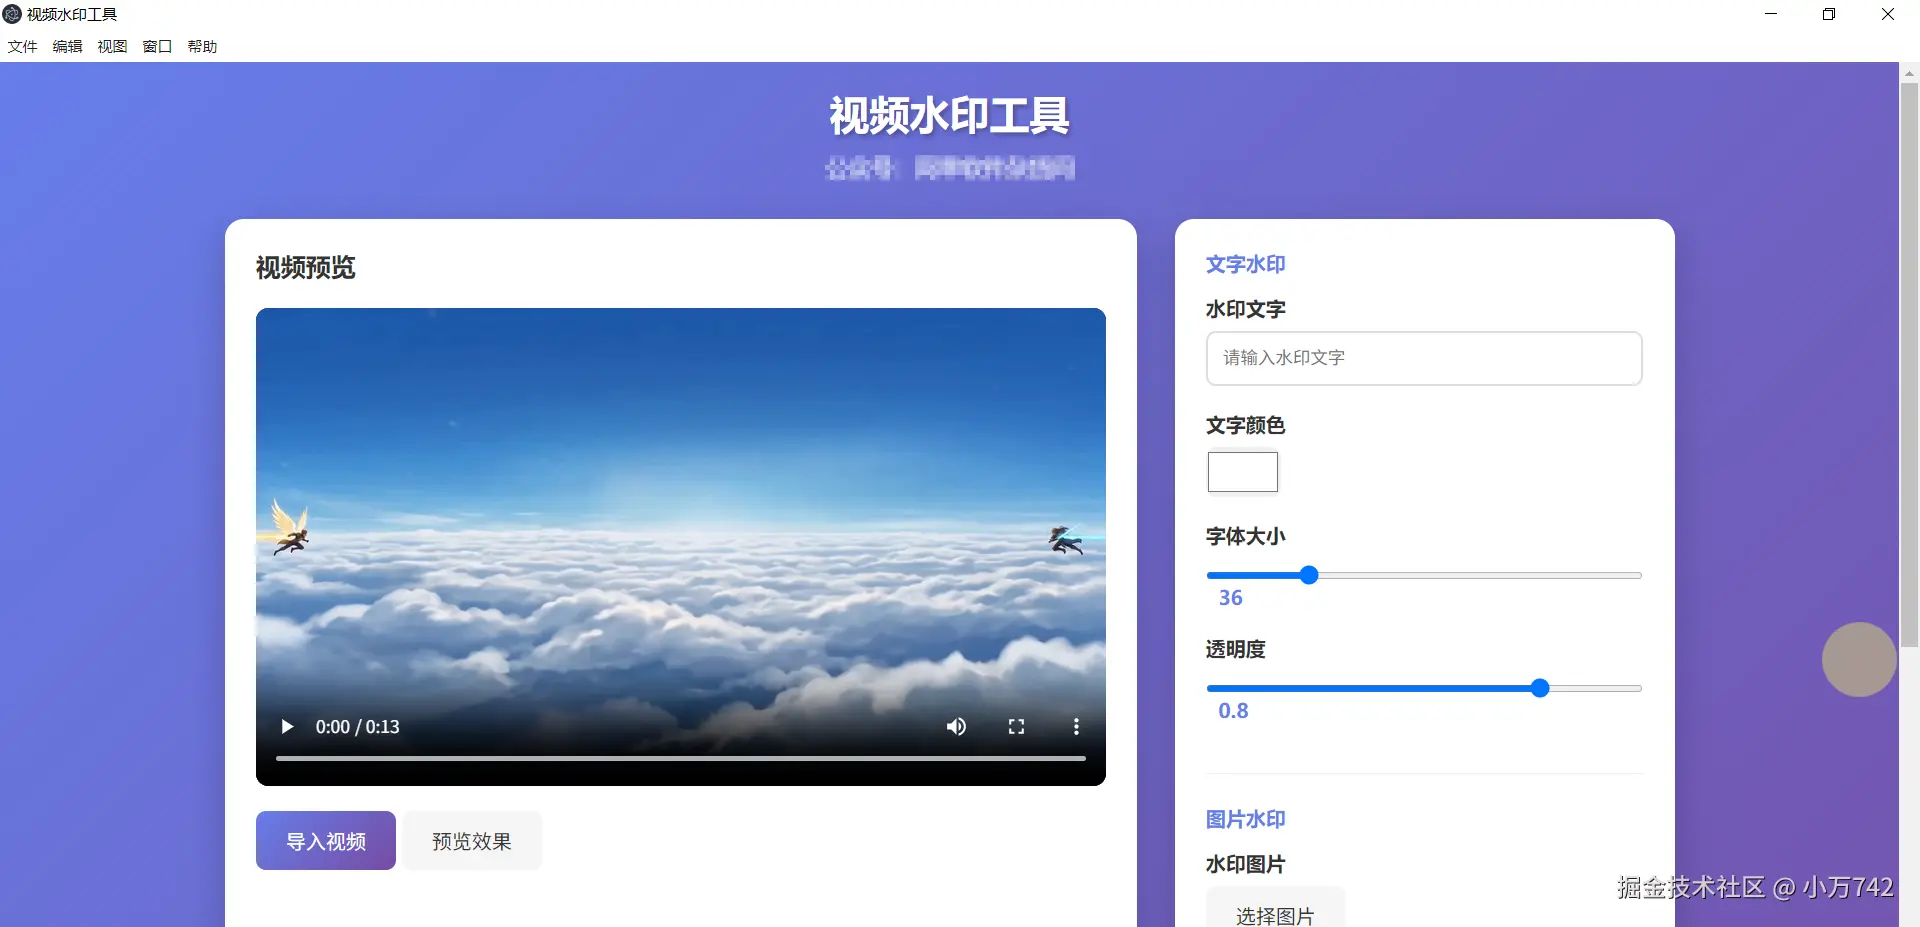Click the 图片水印 section heading
Screen dimensions: 1920x927
coord(1245,819)
